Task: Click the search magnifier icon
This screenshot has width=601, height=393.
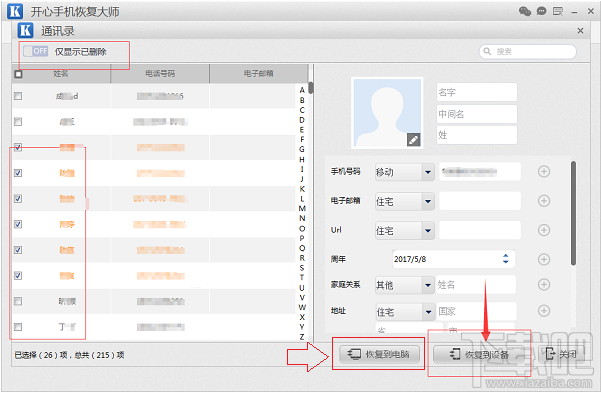Action: (x=487, y=51)
